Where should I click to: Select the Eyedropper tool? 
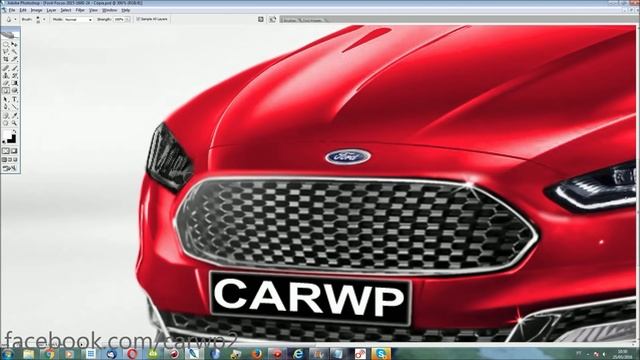pyautogui.click(x=15, y=115)
